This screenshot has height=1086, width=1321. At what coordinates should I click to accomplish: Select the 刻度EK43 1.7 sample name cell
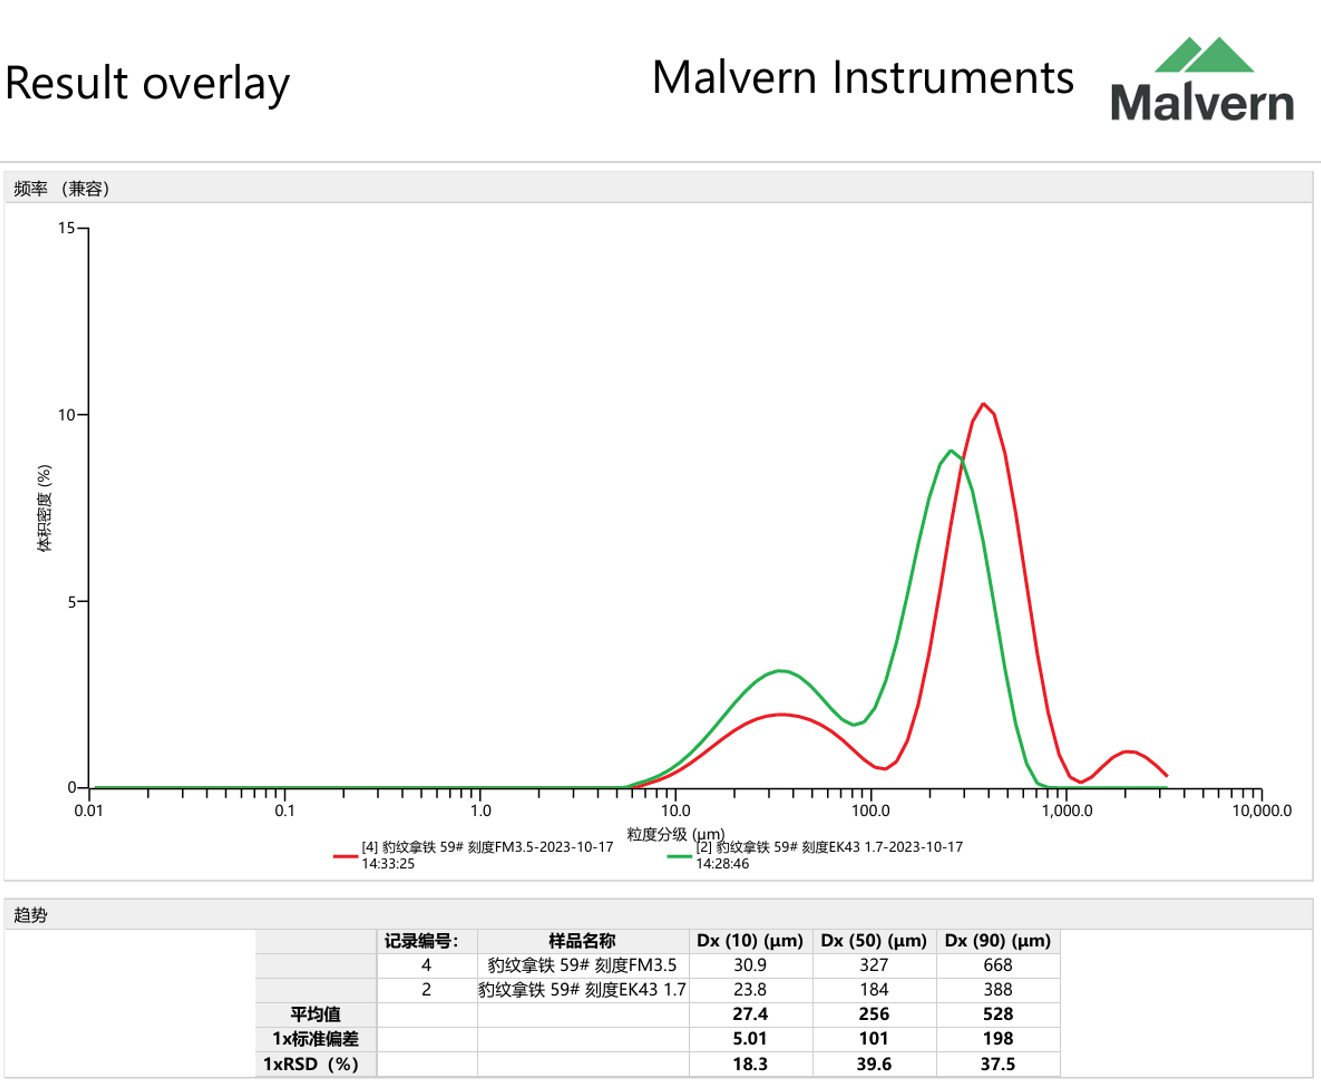(582, 990)
